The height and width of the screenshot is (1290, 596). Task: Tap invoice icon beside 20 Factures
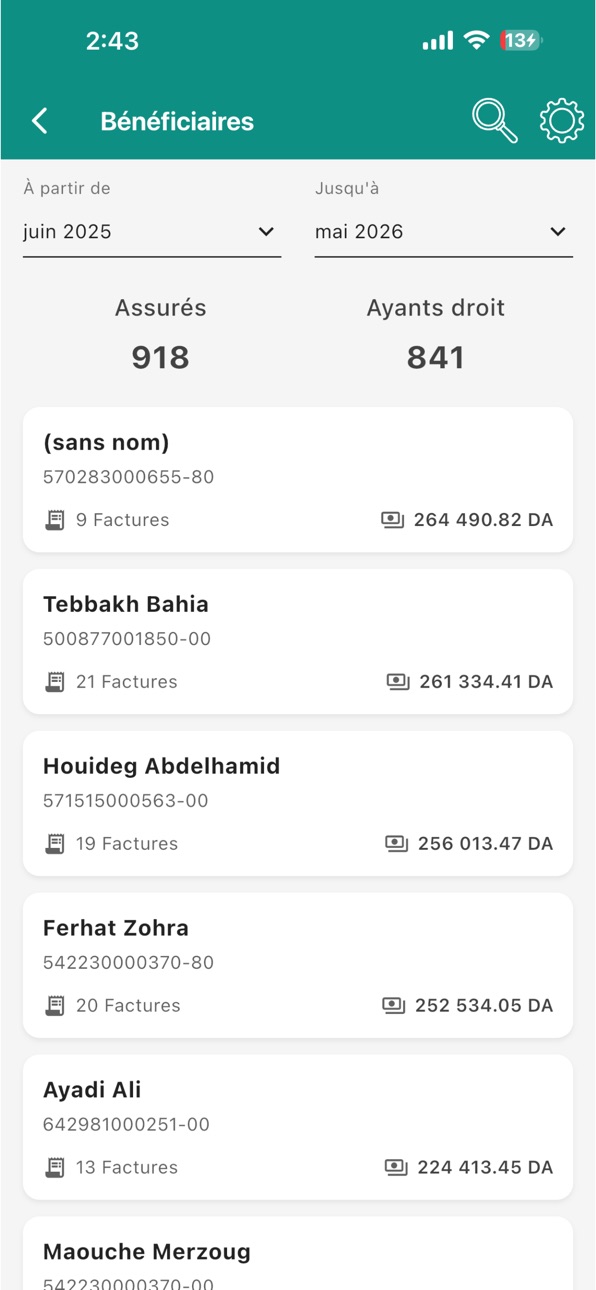point(55,1006)
